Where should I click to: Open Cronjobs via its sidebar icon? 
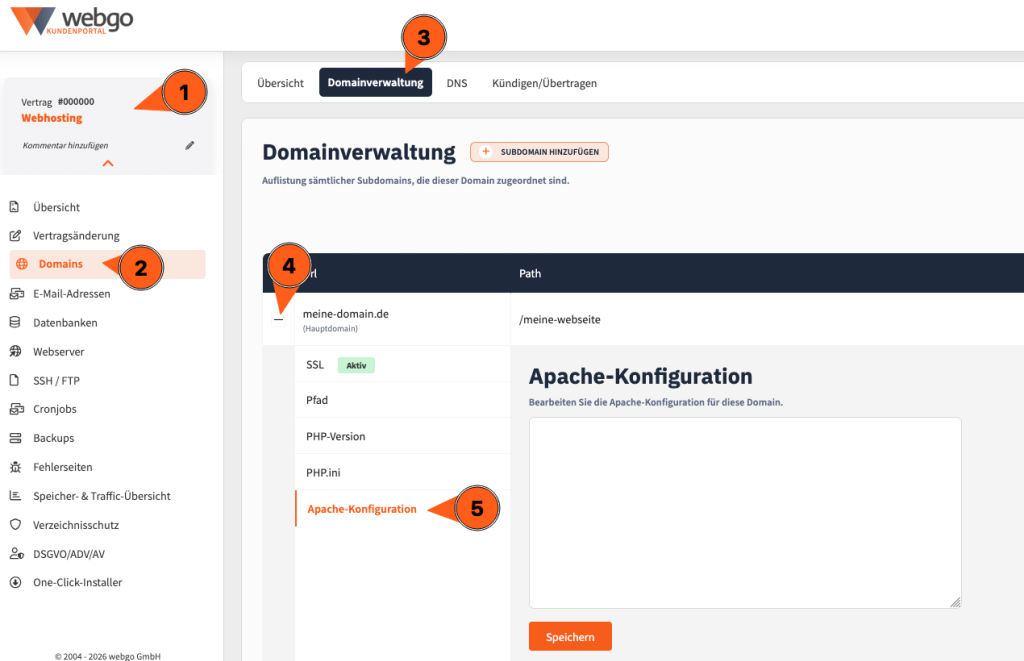pos(14,408)
